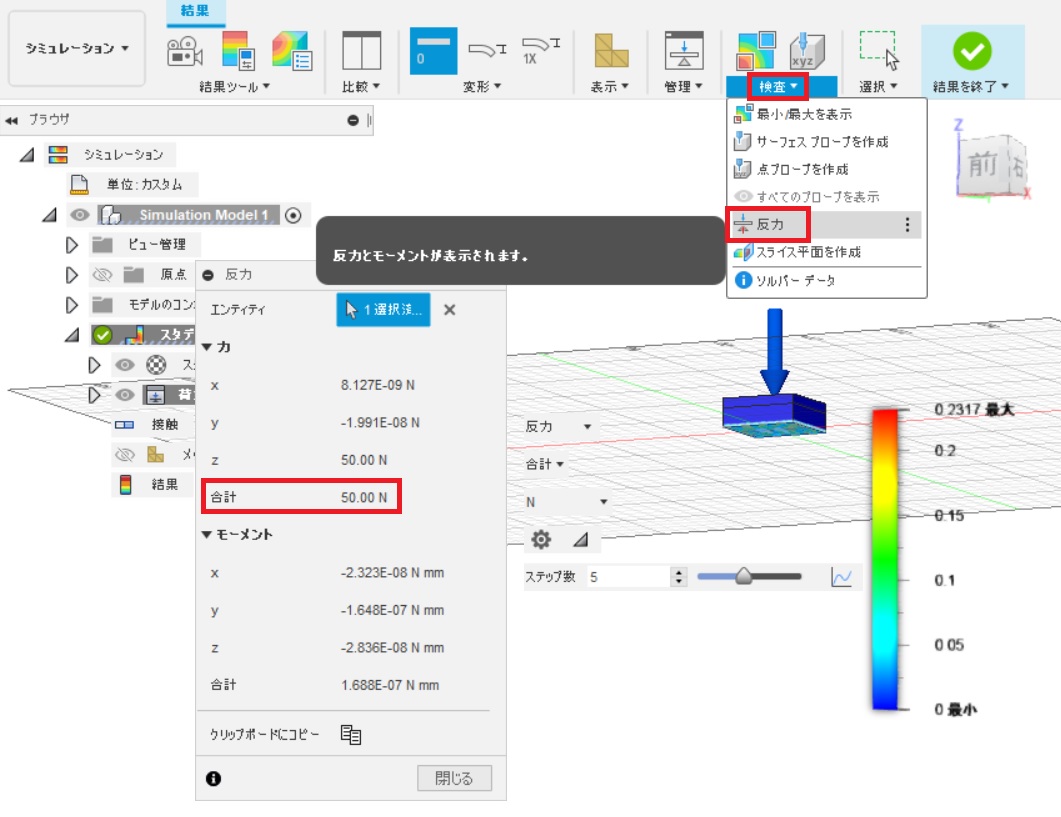1061x817 pixels.
Task: Show the hidden 原点 folder
Action: (101, 274)
